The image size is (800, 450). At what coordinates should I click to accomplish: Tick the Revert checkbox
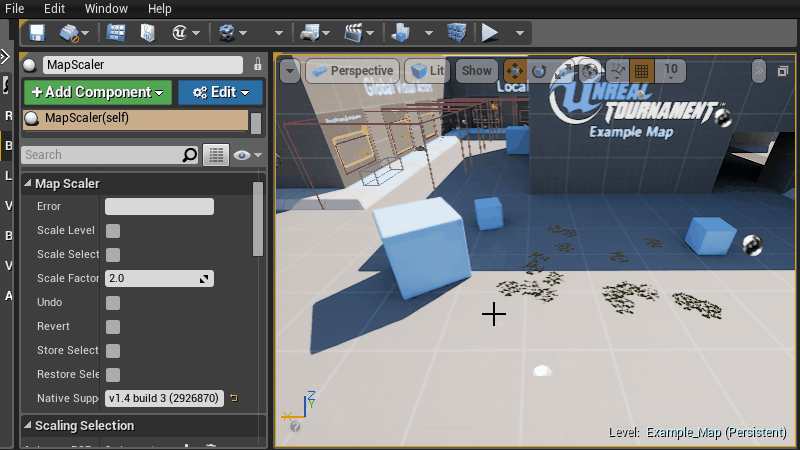point(113,327)
